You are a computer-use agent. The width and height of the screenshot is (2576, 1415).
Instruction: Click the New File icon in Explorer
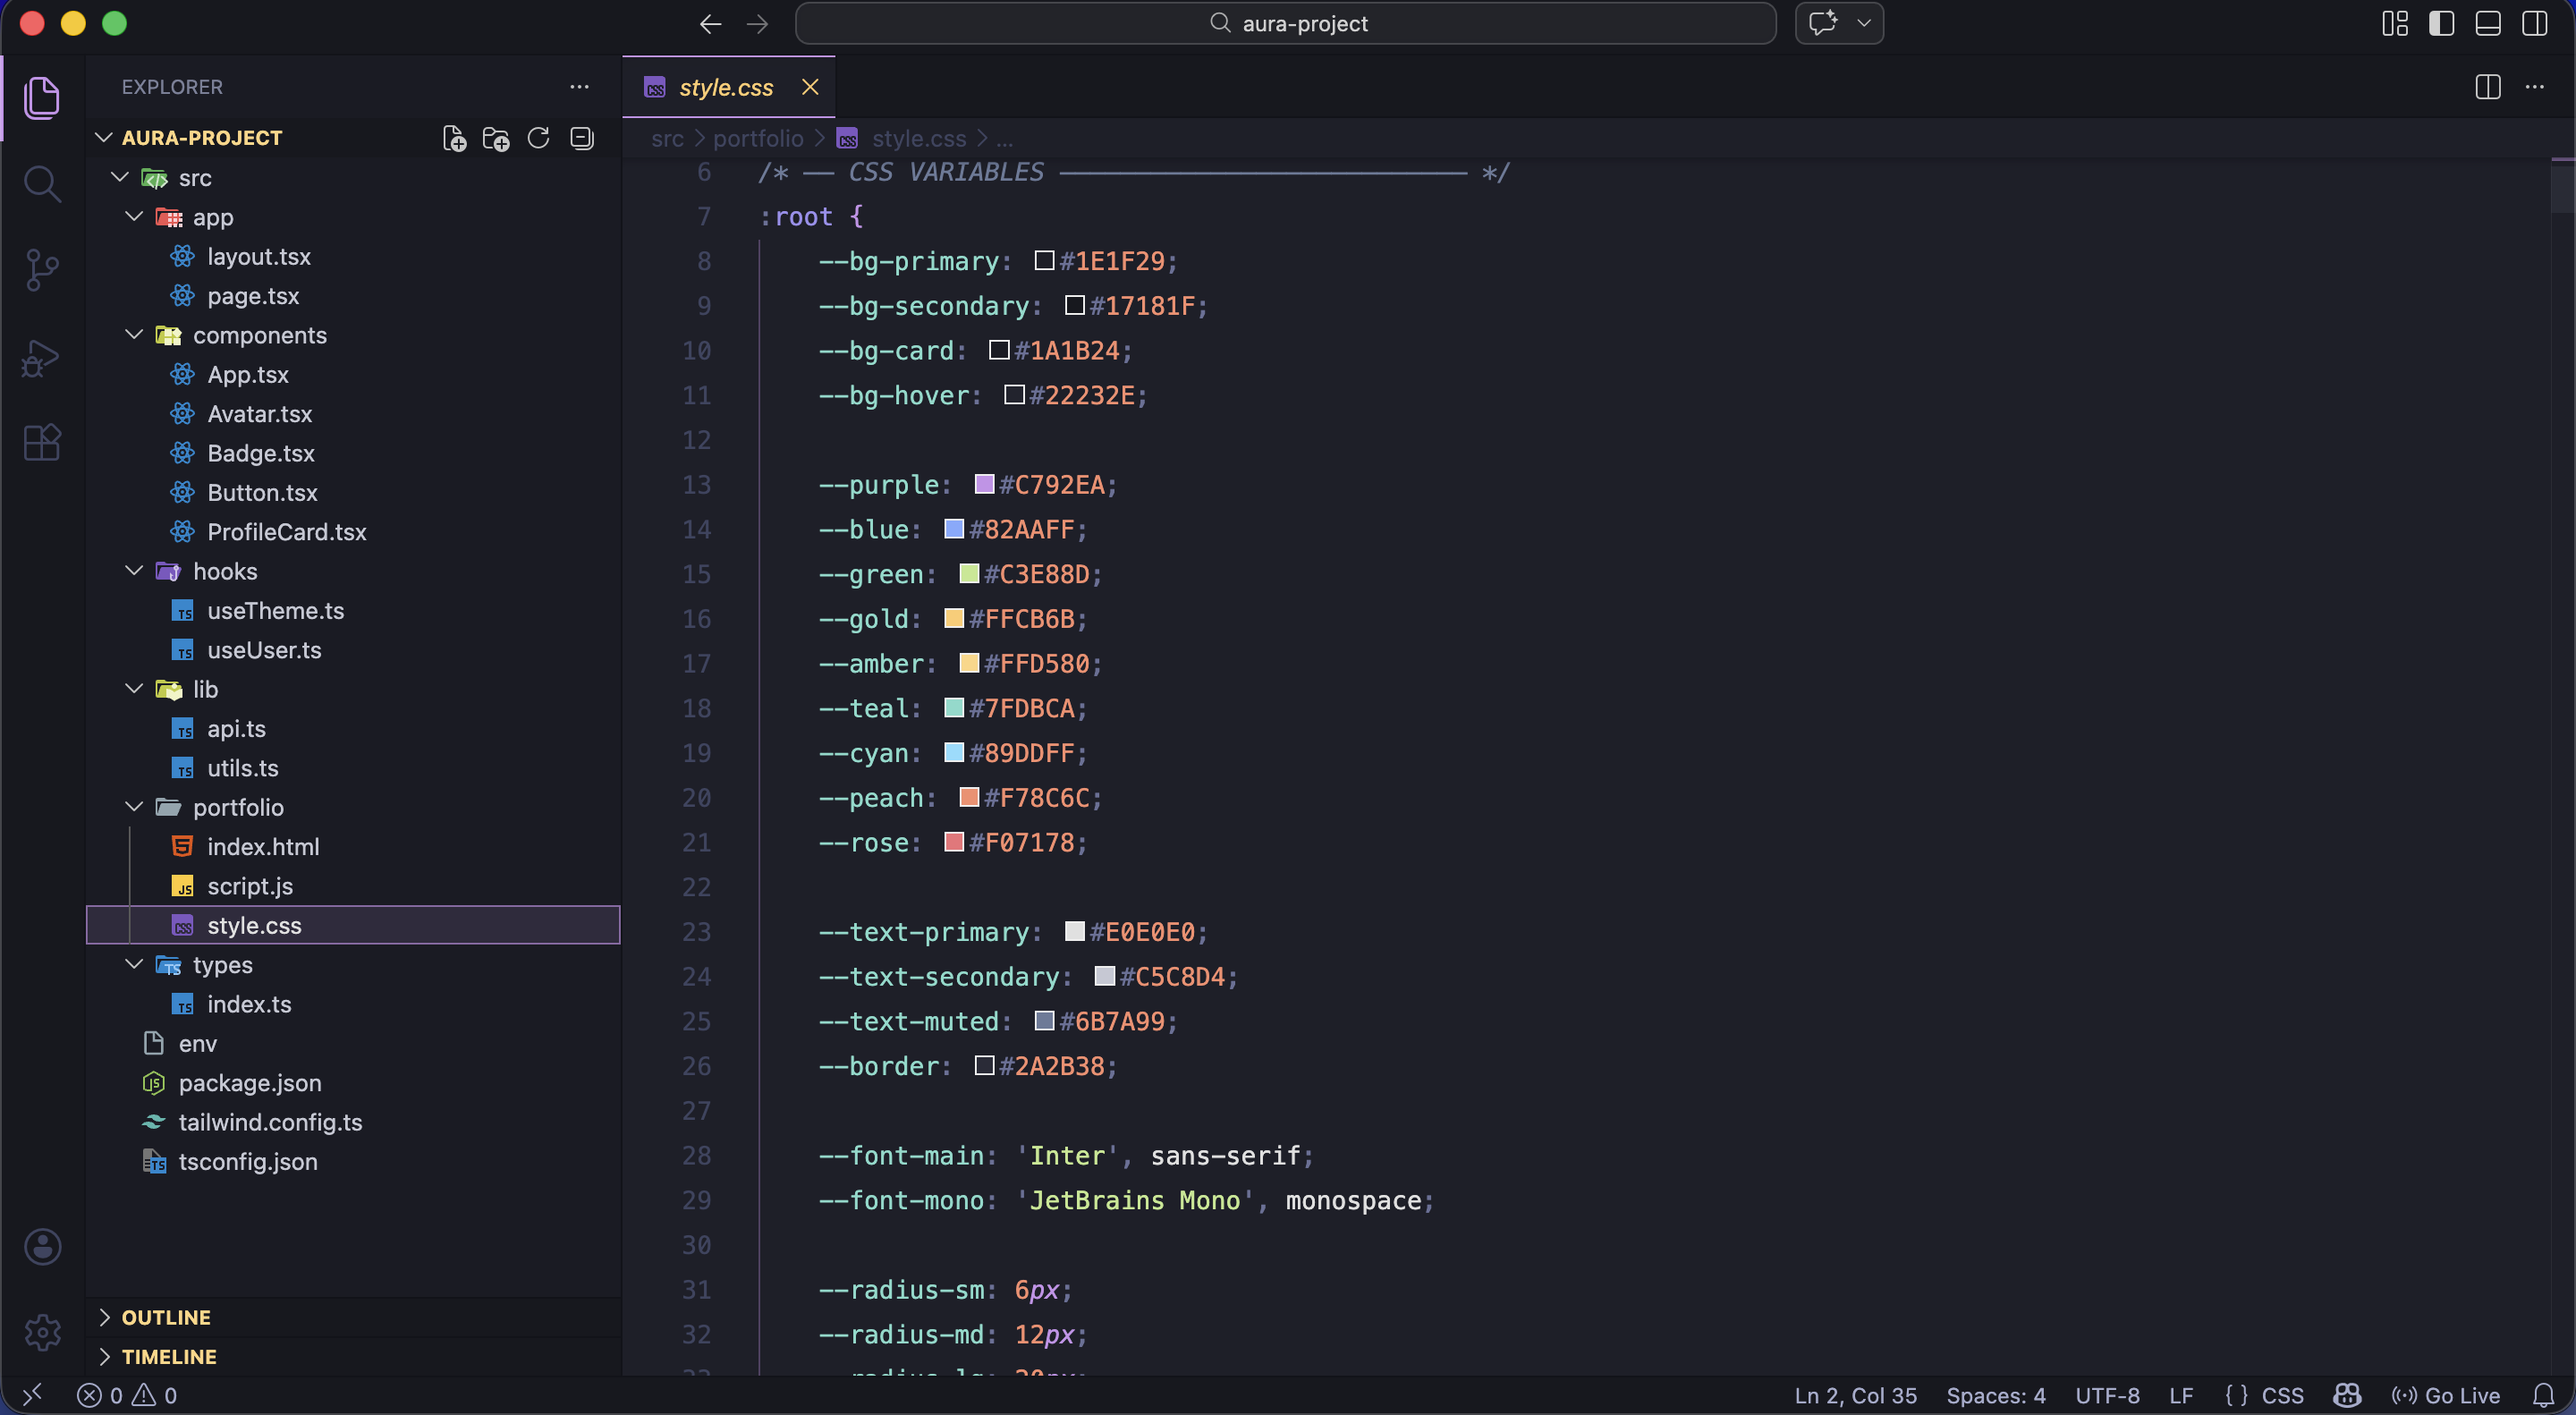coord(454,138)
